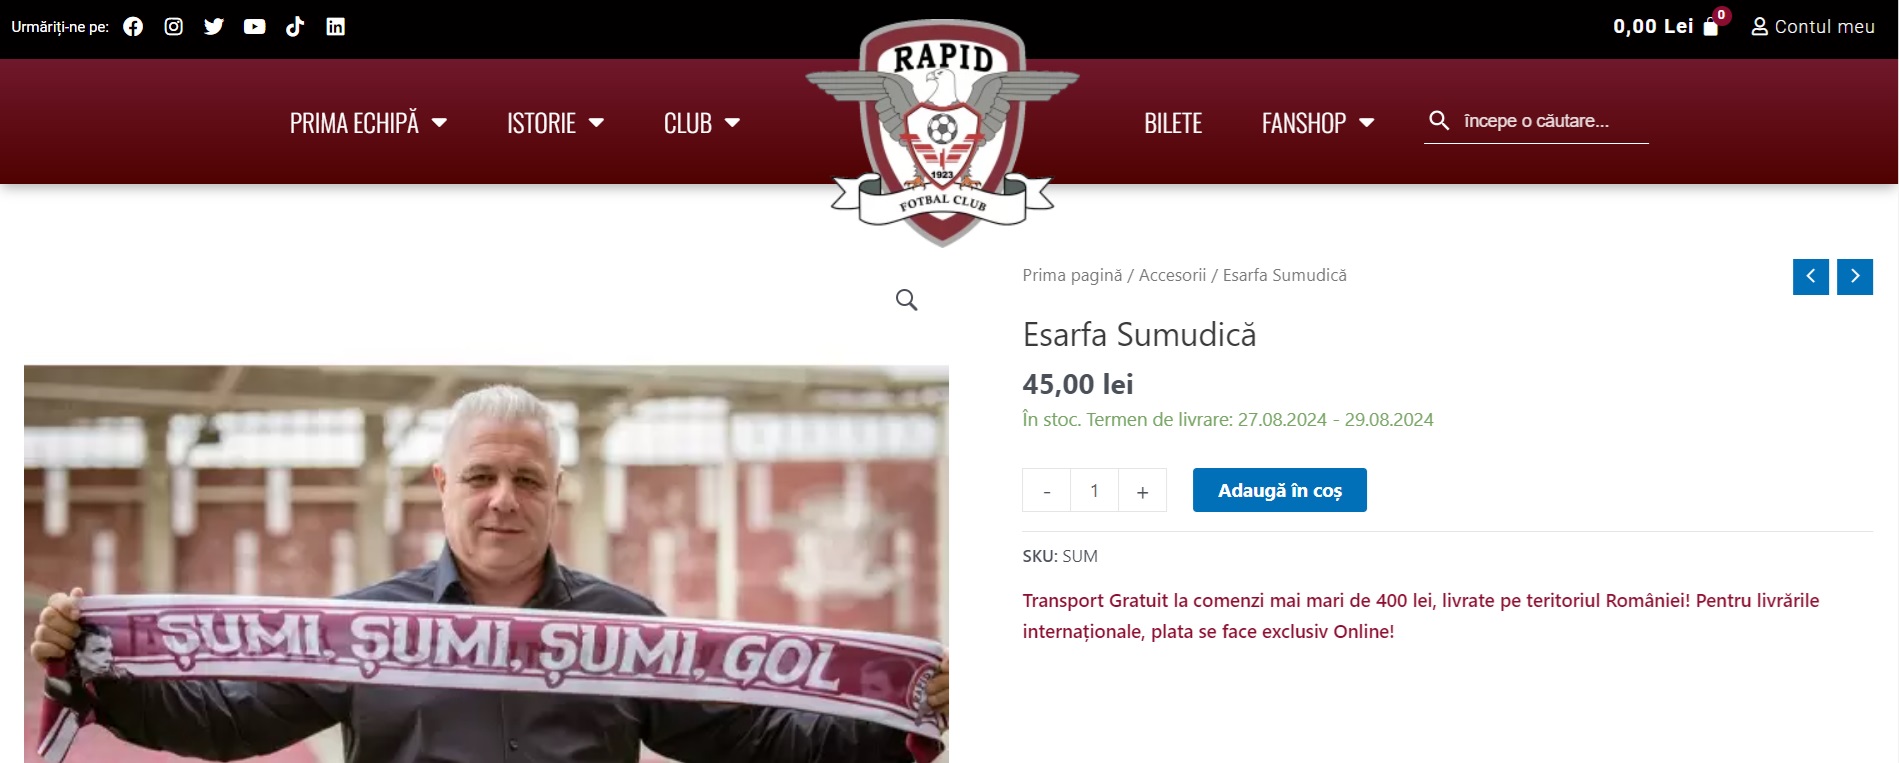The image size is (1899, 763).
Task: Open the LinkedIn social icon
Action: [x=336, y=27]
